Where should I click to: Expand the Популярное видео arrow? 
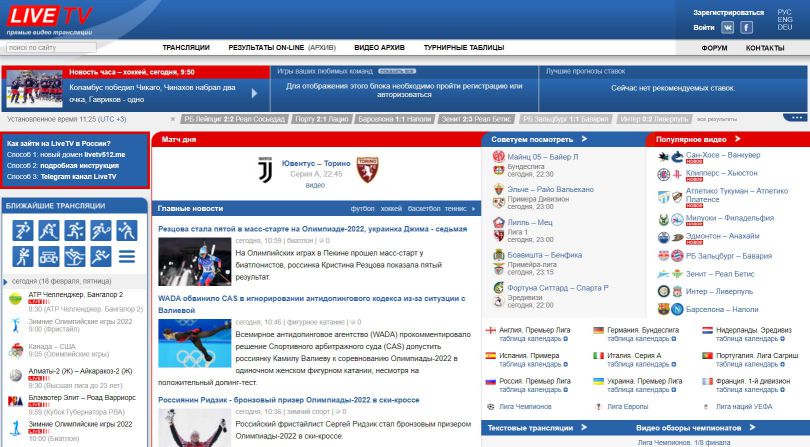[x=738, y=138]
